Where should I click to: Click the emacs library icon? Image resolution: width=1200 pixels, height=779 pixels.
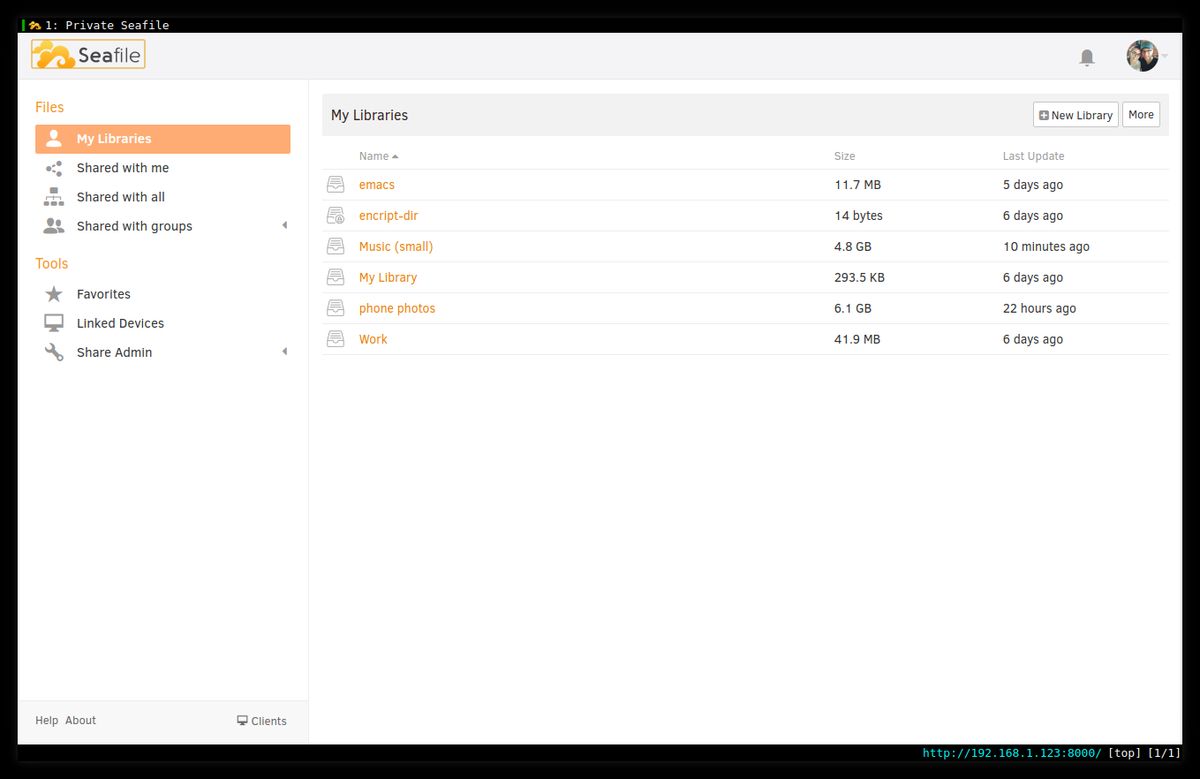tap(336, 185)
